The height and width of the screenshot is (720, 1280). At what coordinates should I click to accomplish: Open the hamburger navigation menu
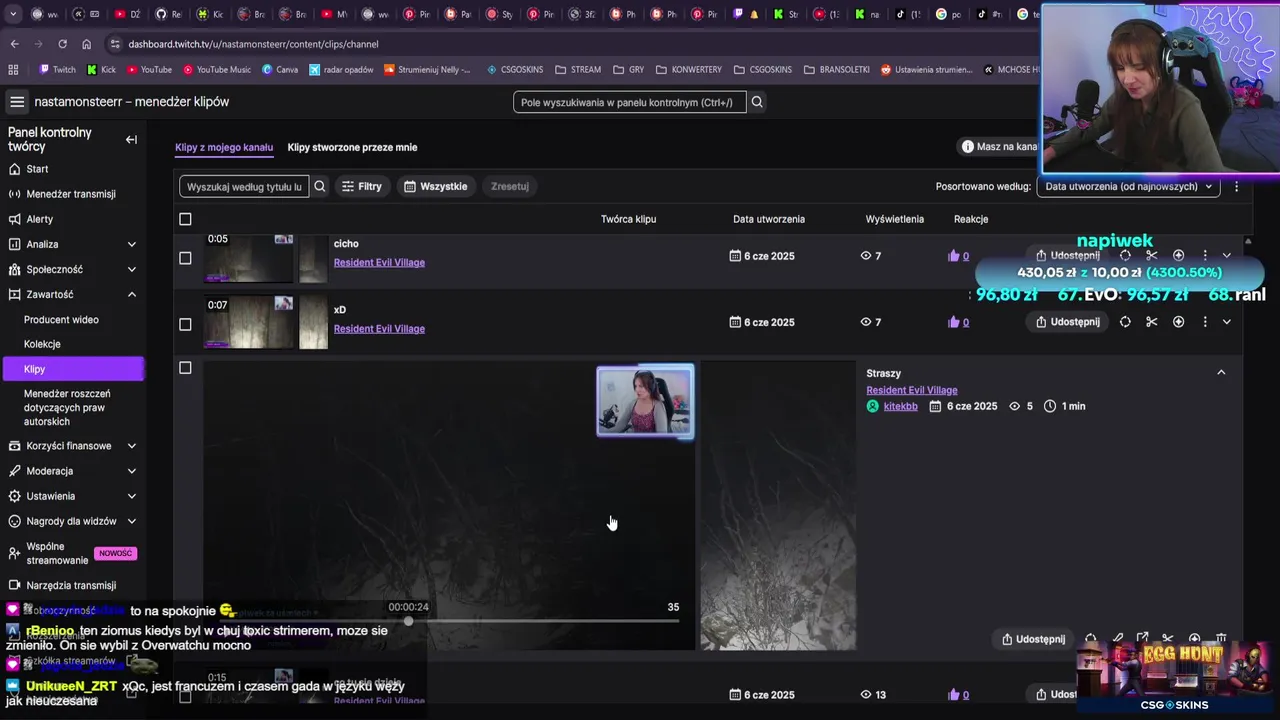tap(17, 102)
